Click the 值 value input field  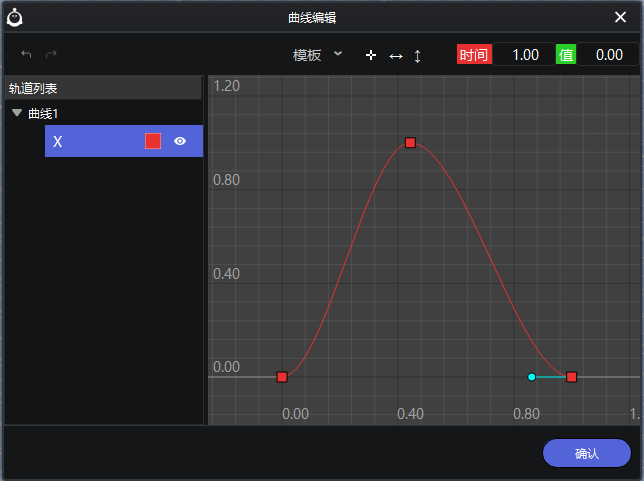click(x=608, y=55)
